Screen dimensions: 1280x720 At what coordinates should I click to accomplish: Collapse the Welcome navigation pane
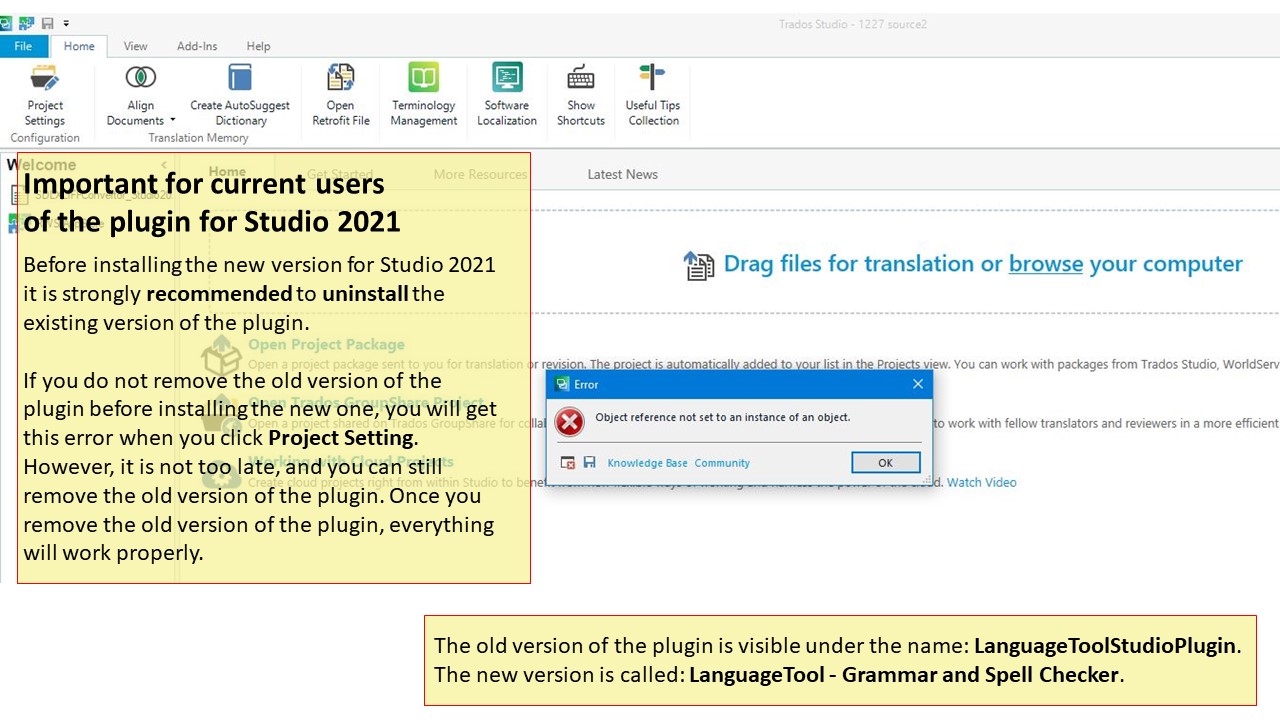coord(164,165)
